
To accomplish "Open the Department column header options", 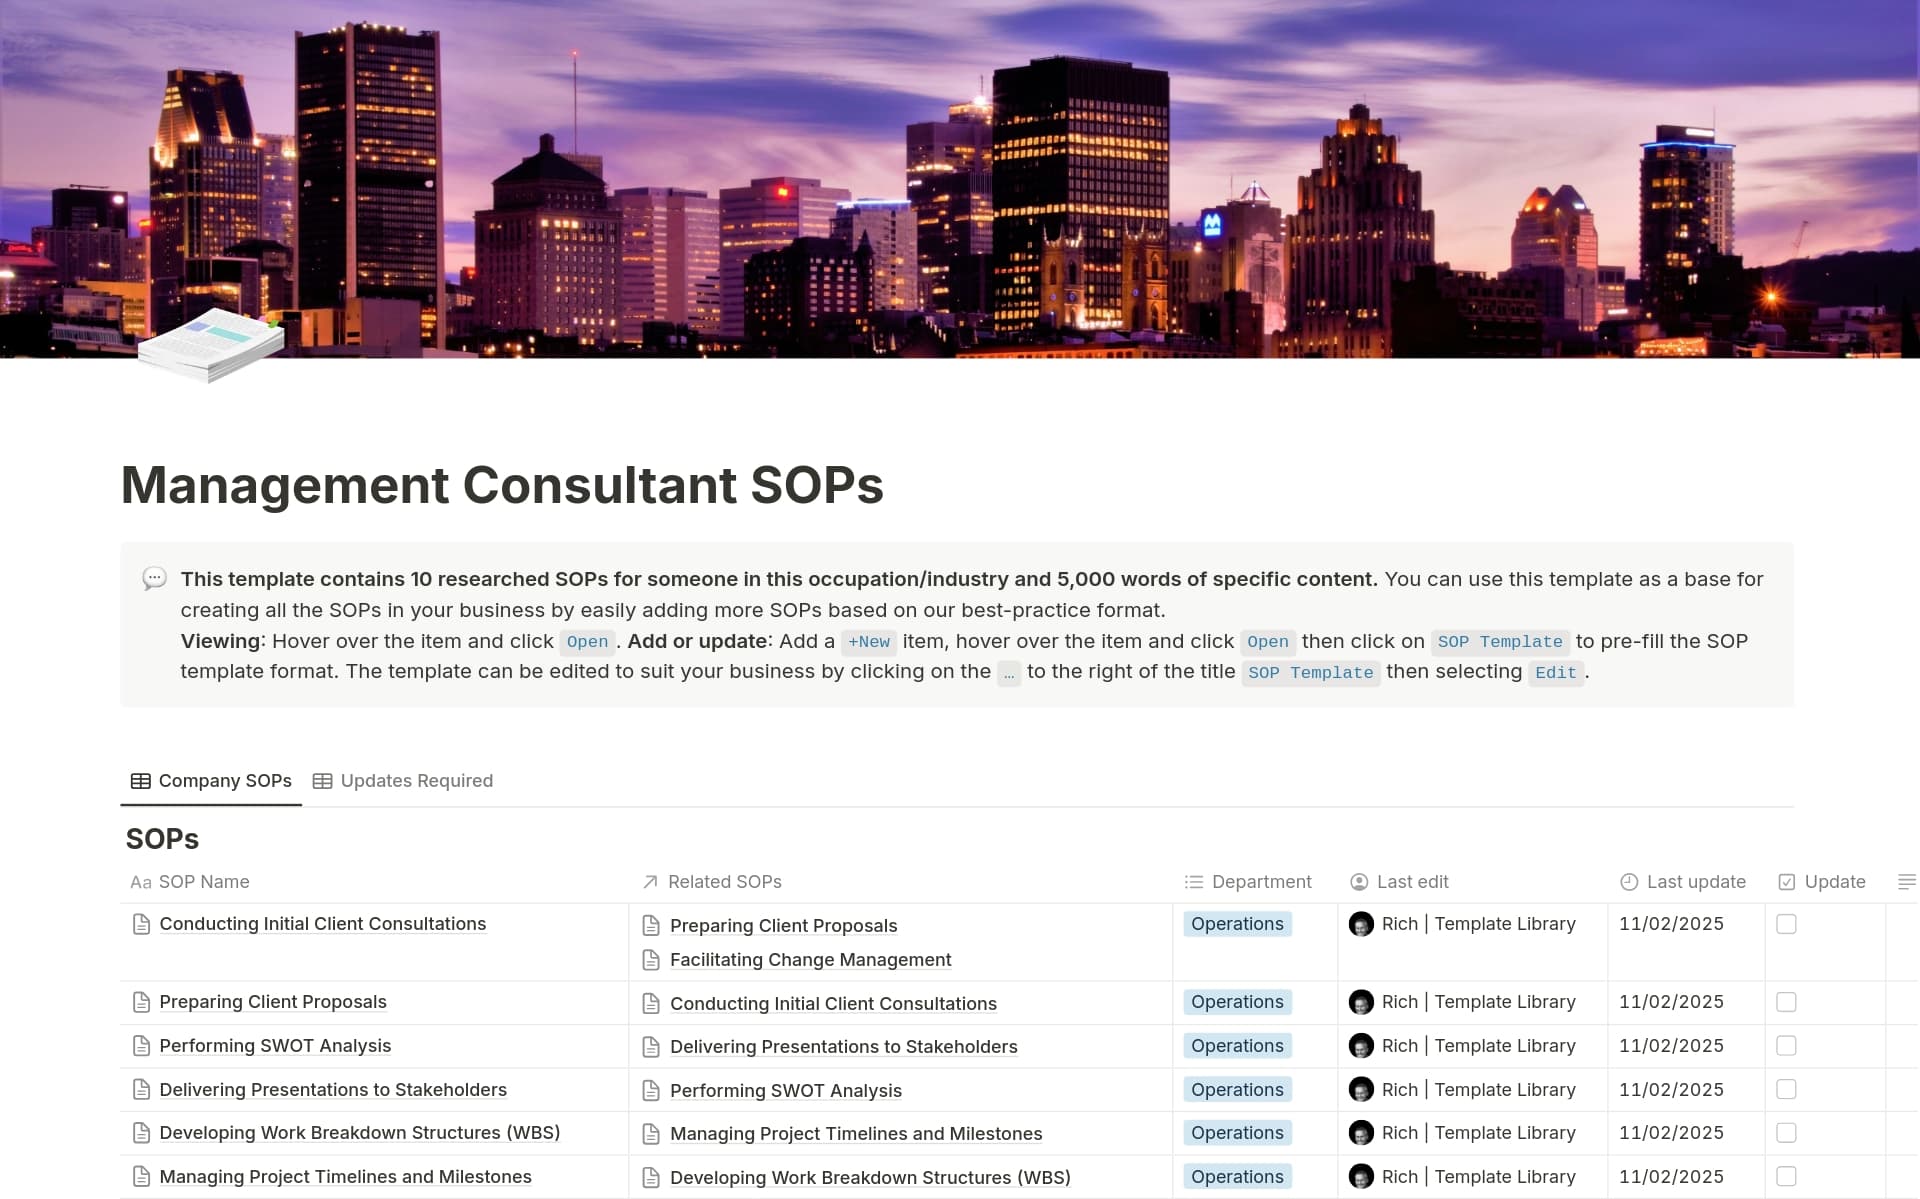I will [1260, 882].
